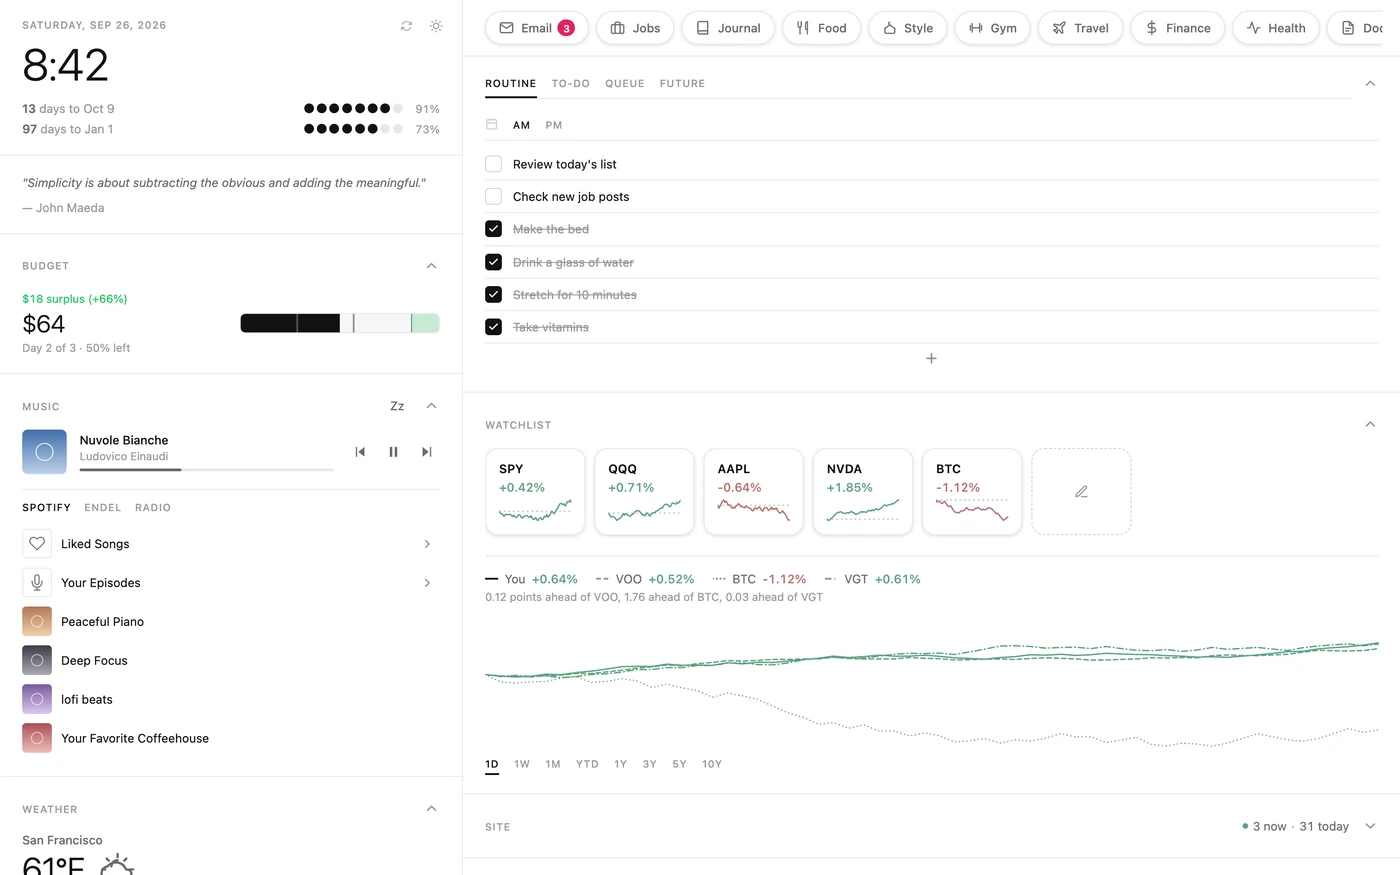Switch to the Queue tab
This screenshot has height=875, width=1400.
(625, 84)
